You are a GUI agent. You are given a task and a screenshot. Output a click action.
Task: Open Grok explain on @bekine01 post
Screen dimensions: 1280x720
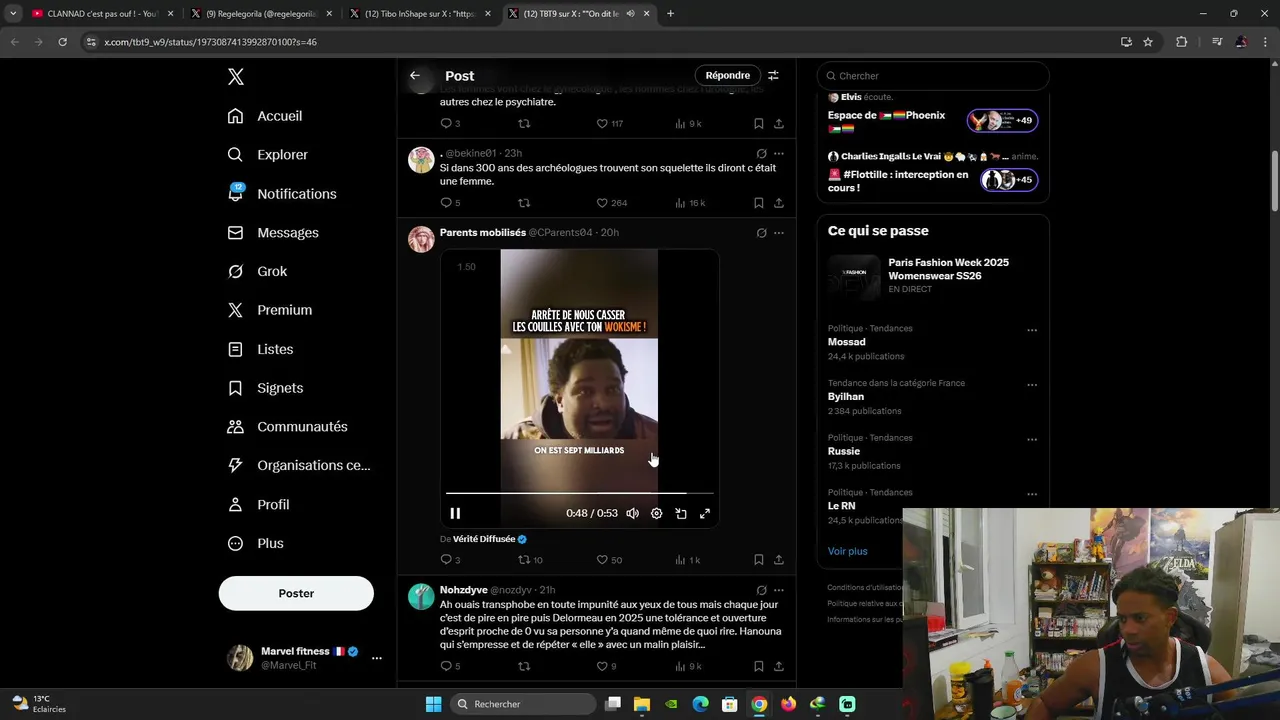[x=761, y=153]
